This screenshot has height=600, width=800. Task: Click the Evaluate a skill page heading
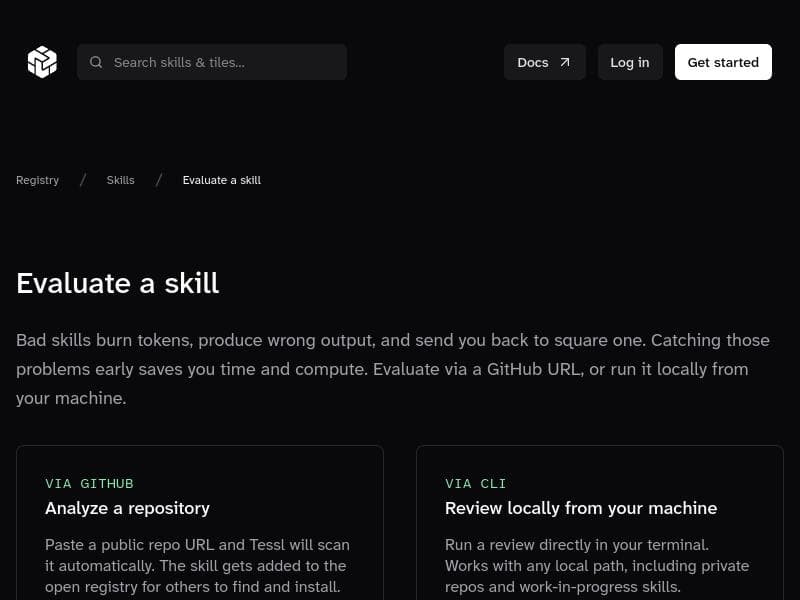coord(117,283)
